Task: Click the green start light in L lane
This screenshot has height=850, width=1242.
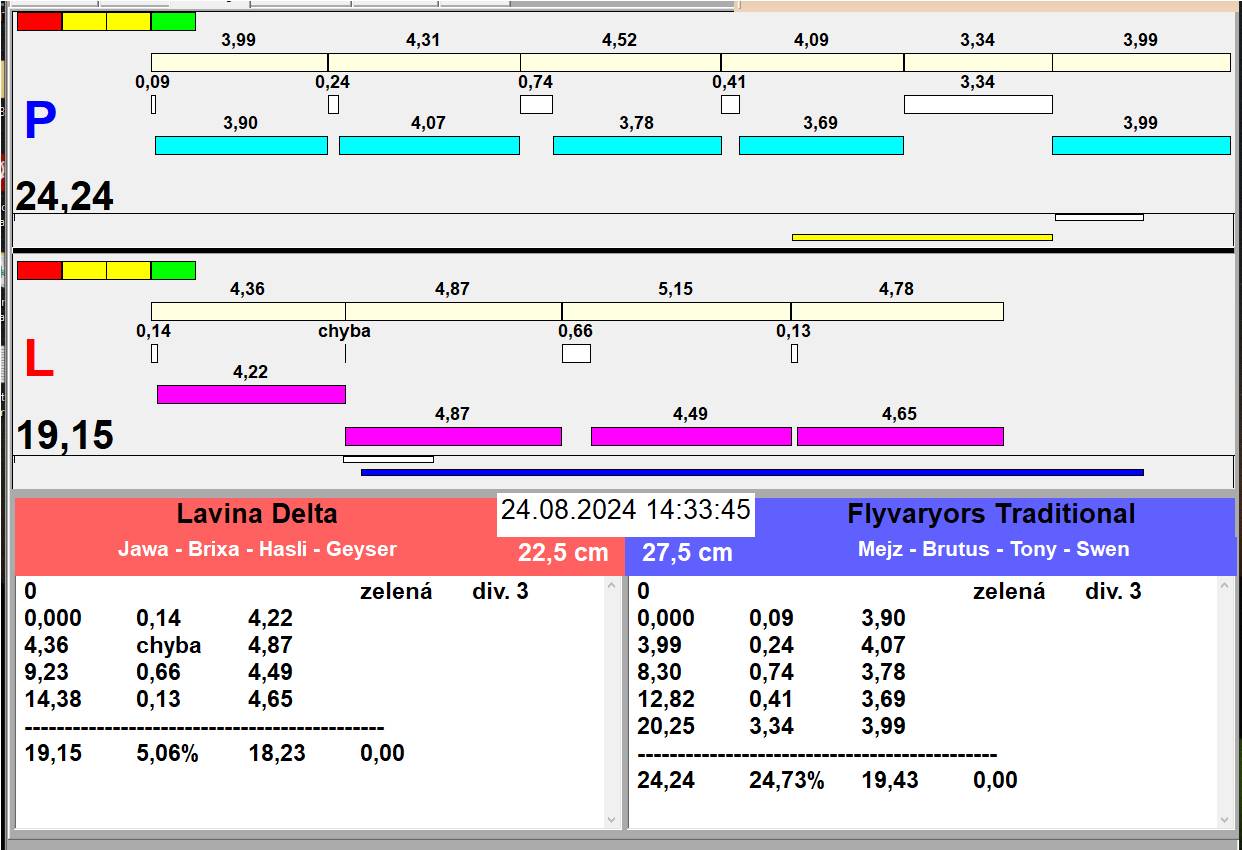Action: pos(173,271)
